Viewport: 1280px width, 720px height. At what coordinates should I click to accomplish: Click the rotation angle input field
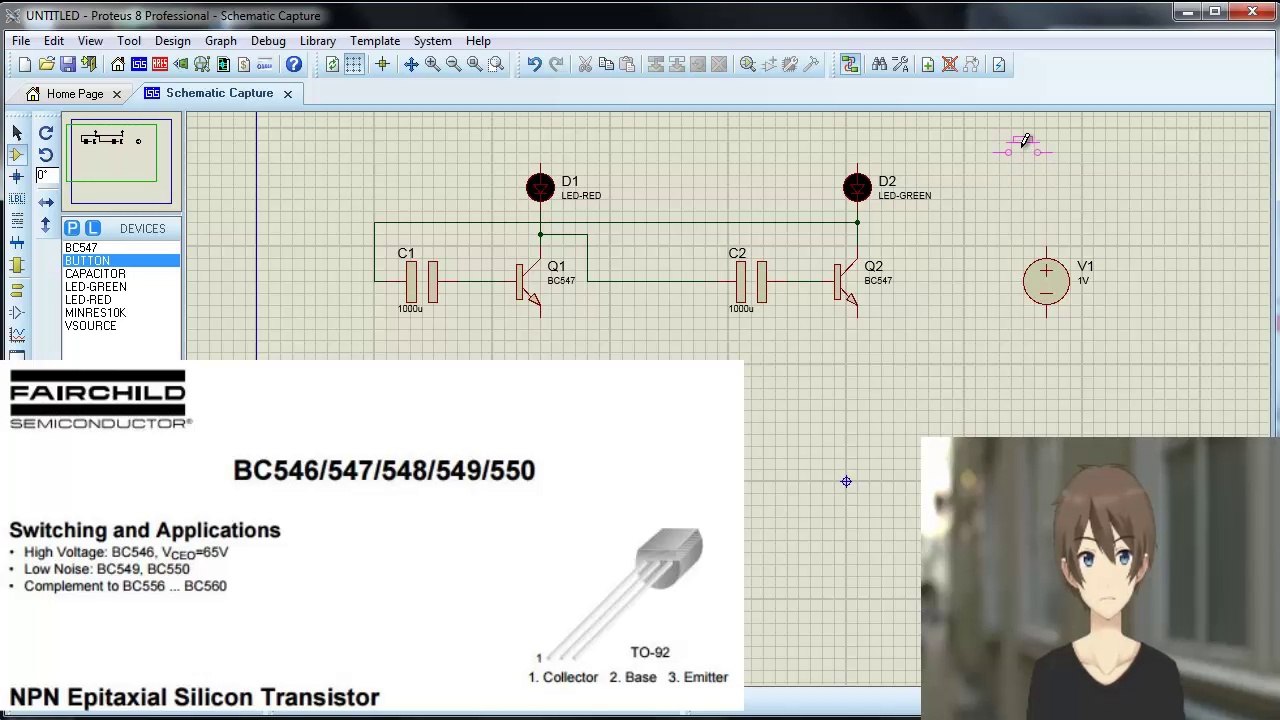tap(46, 176)
